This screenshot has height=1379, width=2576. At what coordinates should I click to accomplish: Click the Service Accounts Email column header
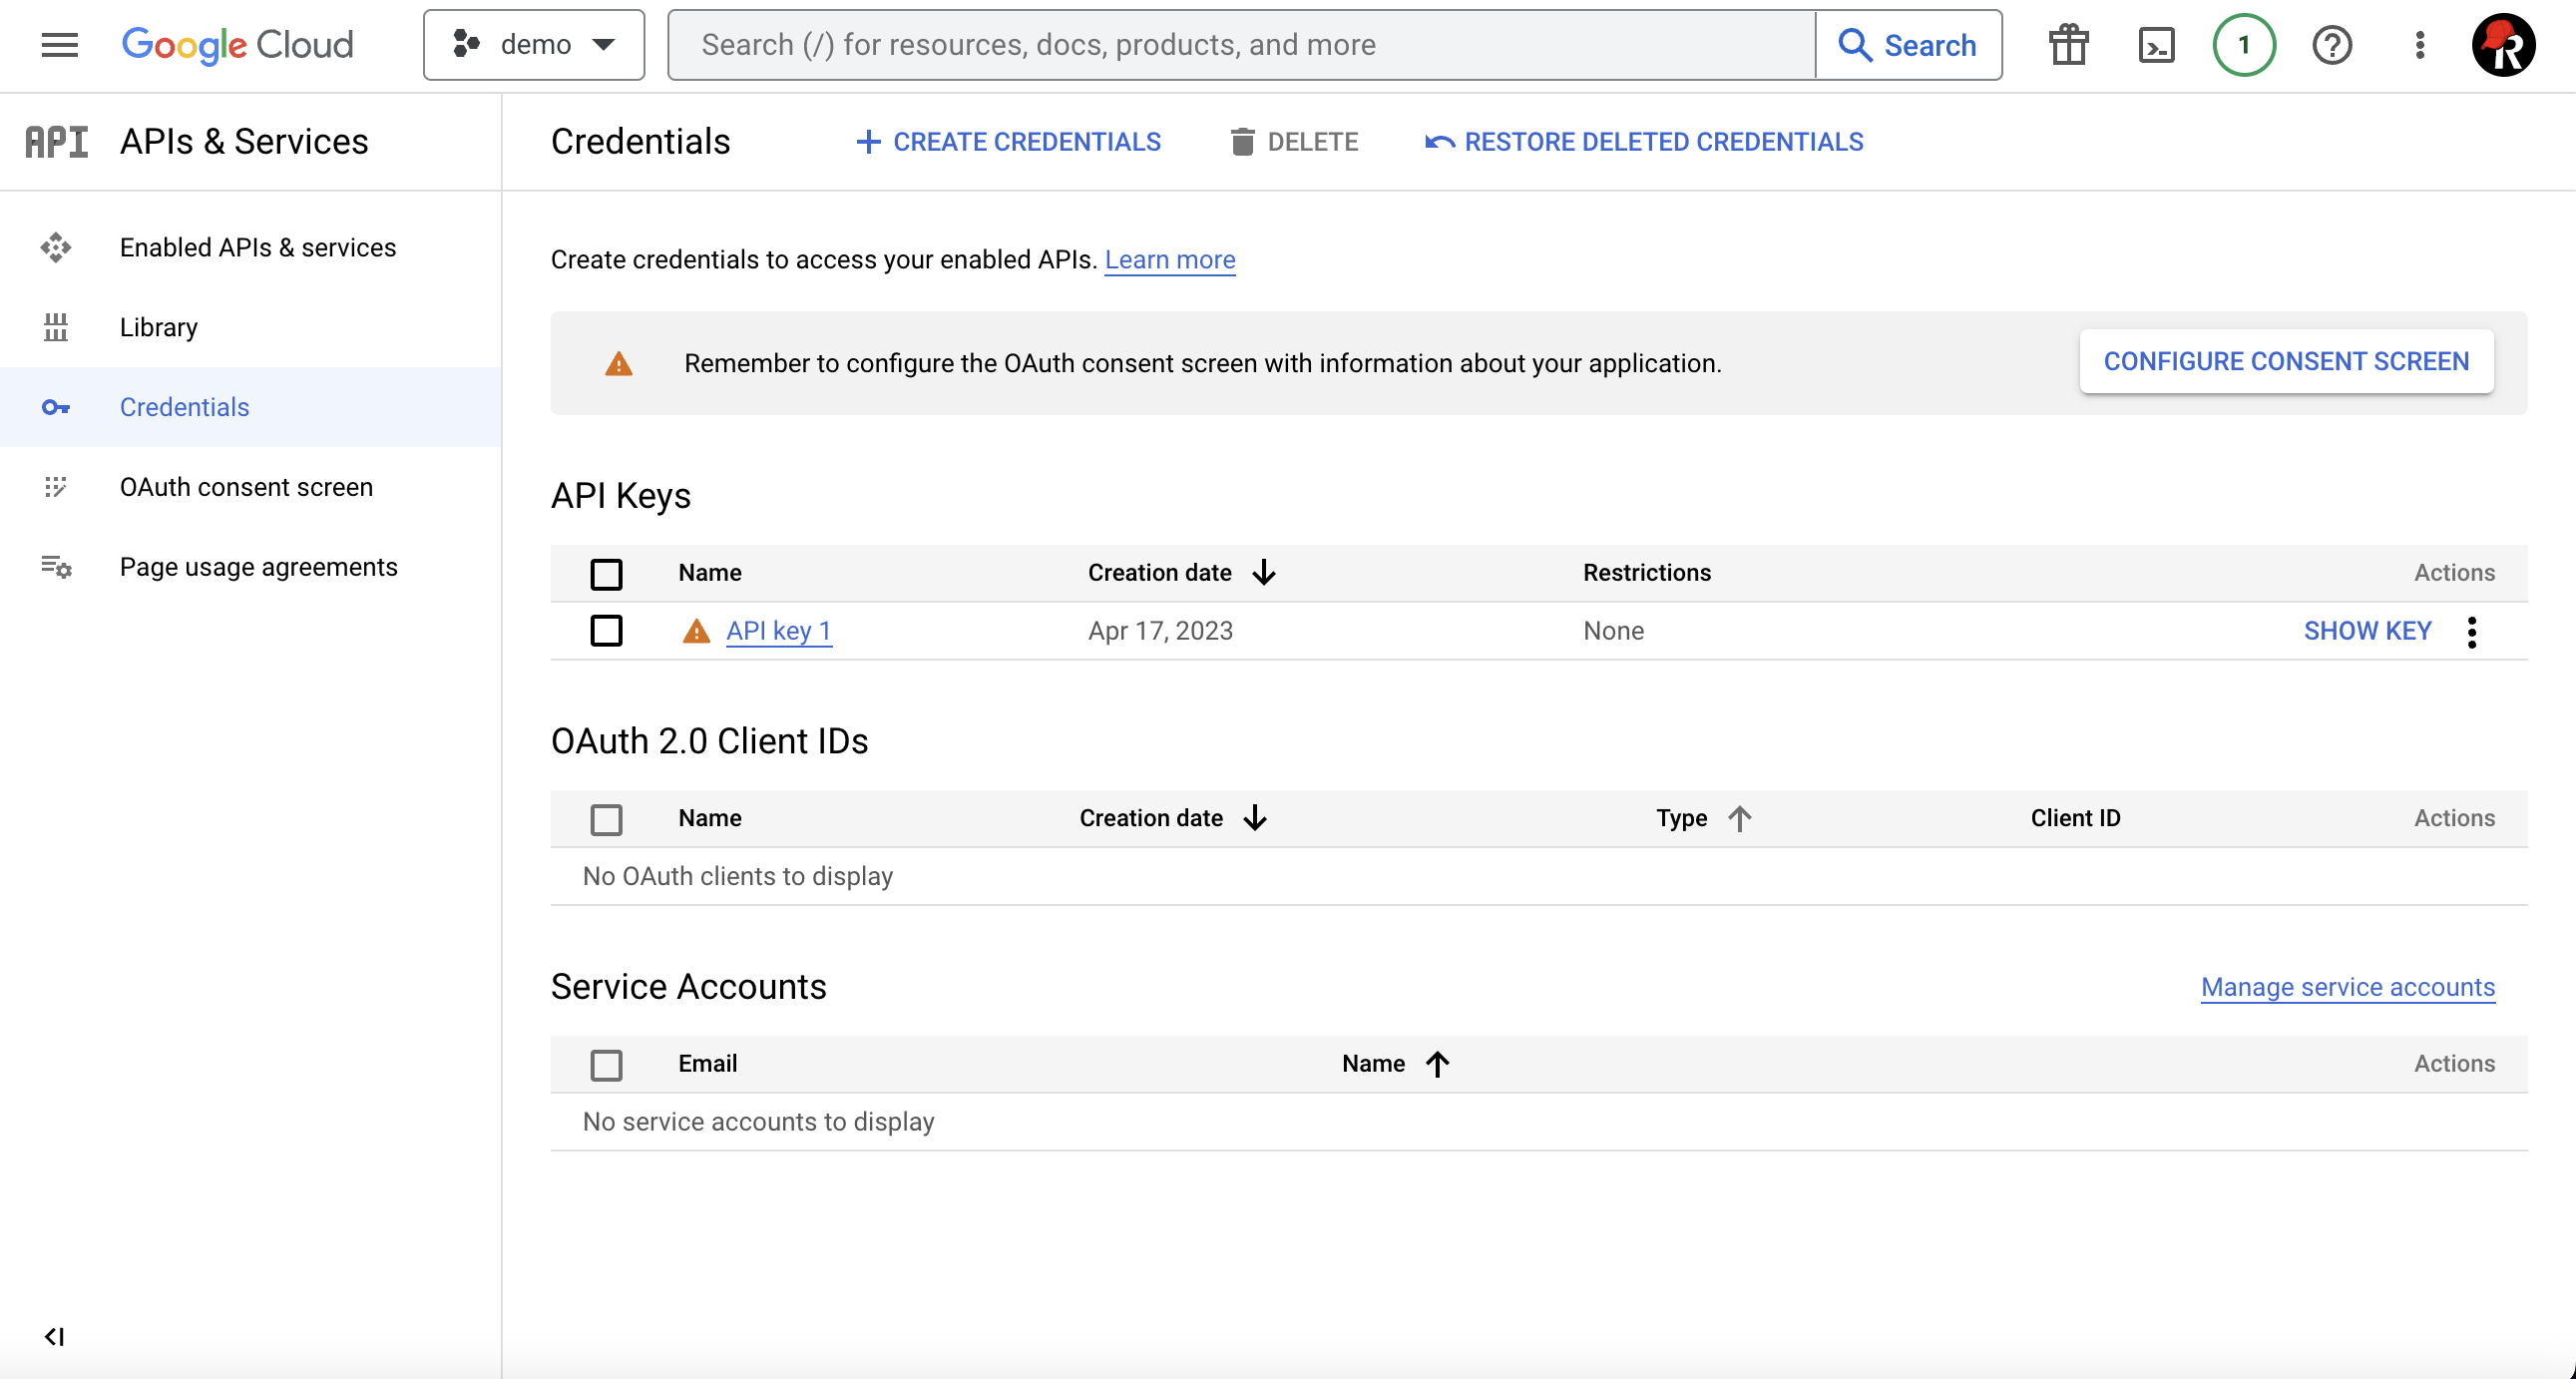708,1064
